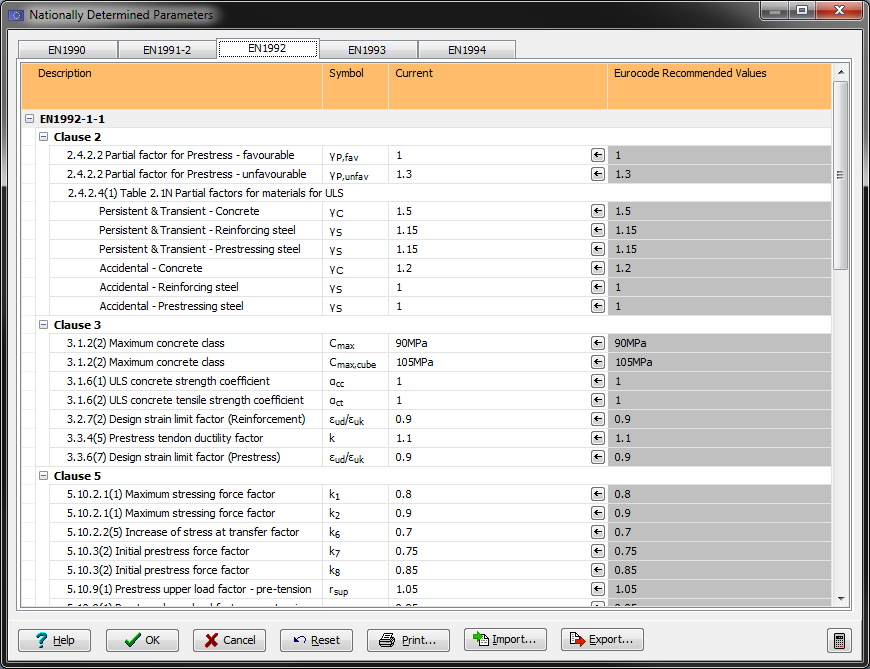
Task: Open the Print... dialog
Action: (x=408, y=640)
